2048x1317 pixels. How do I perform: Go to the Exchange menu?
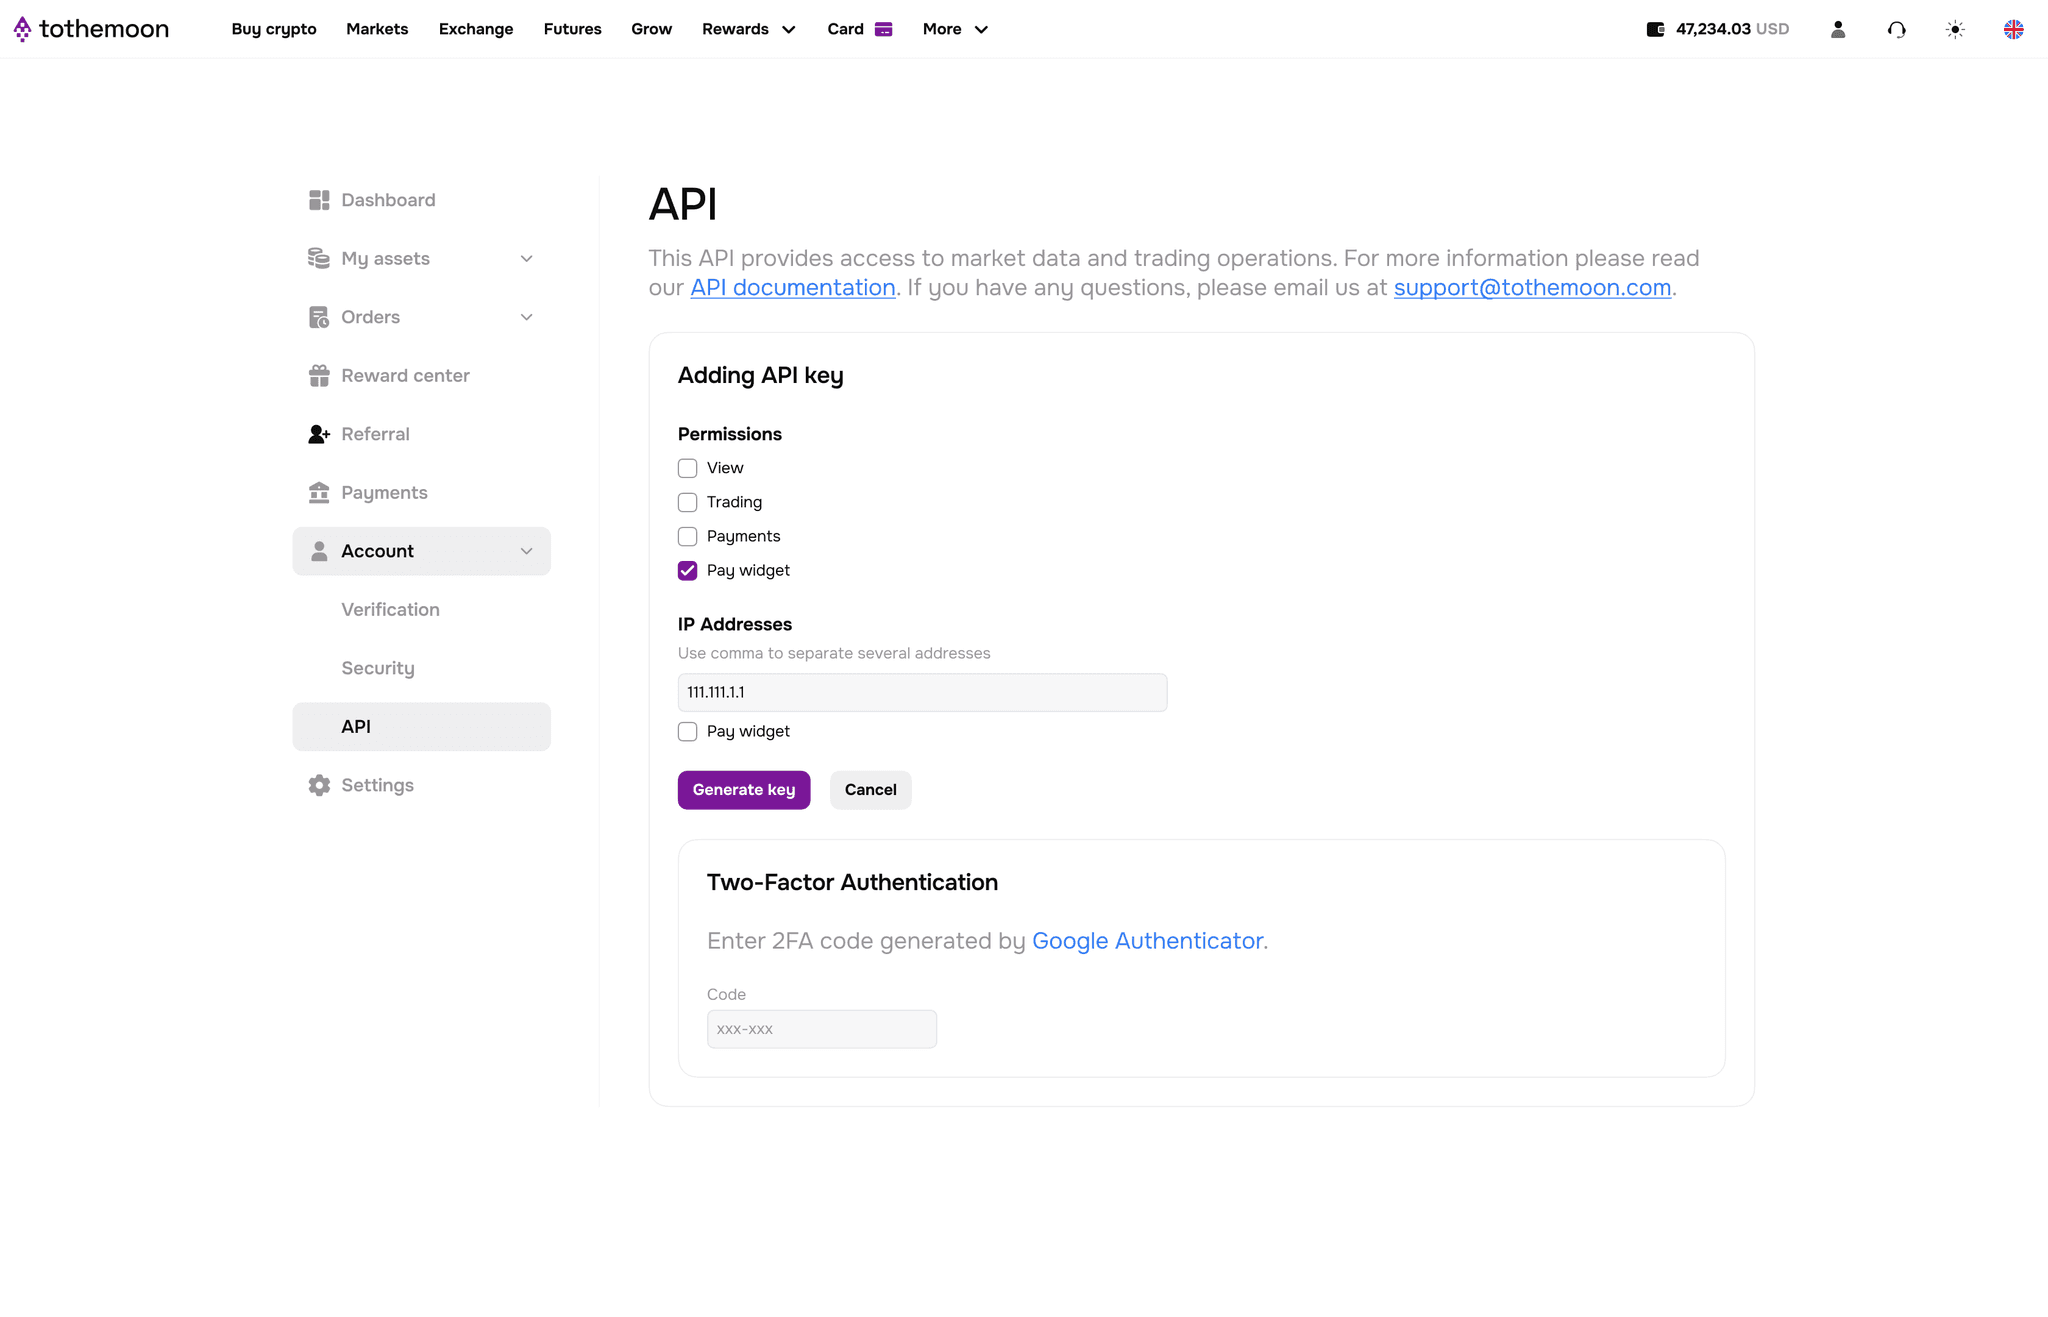(476, 29)
